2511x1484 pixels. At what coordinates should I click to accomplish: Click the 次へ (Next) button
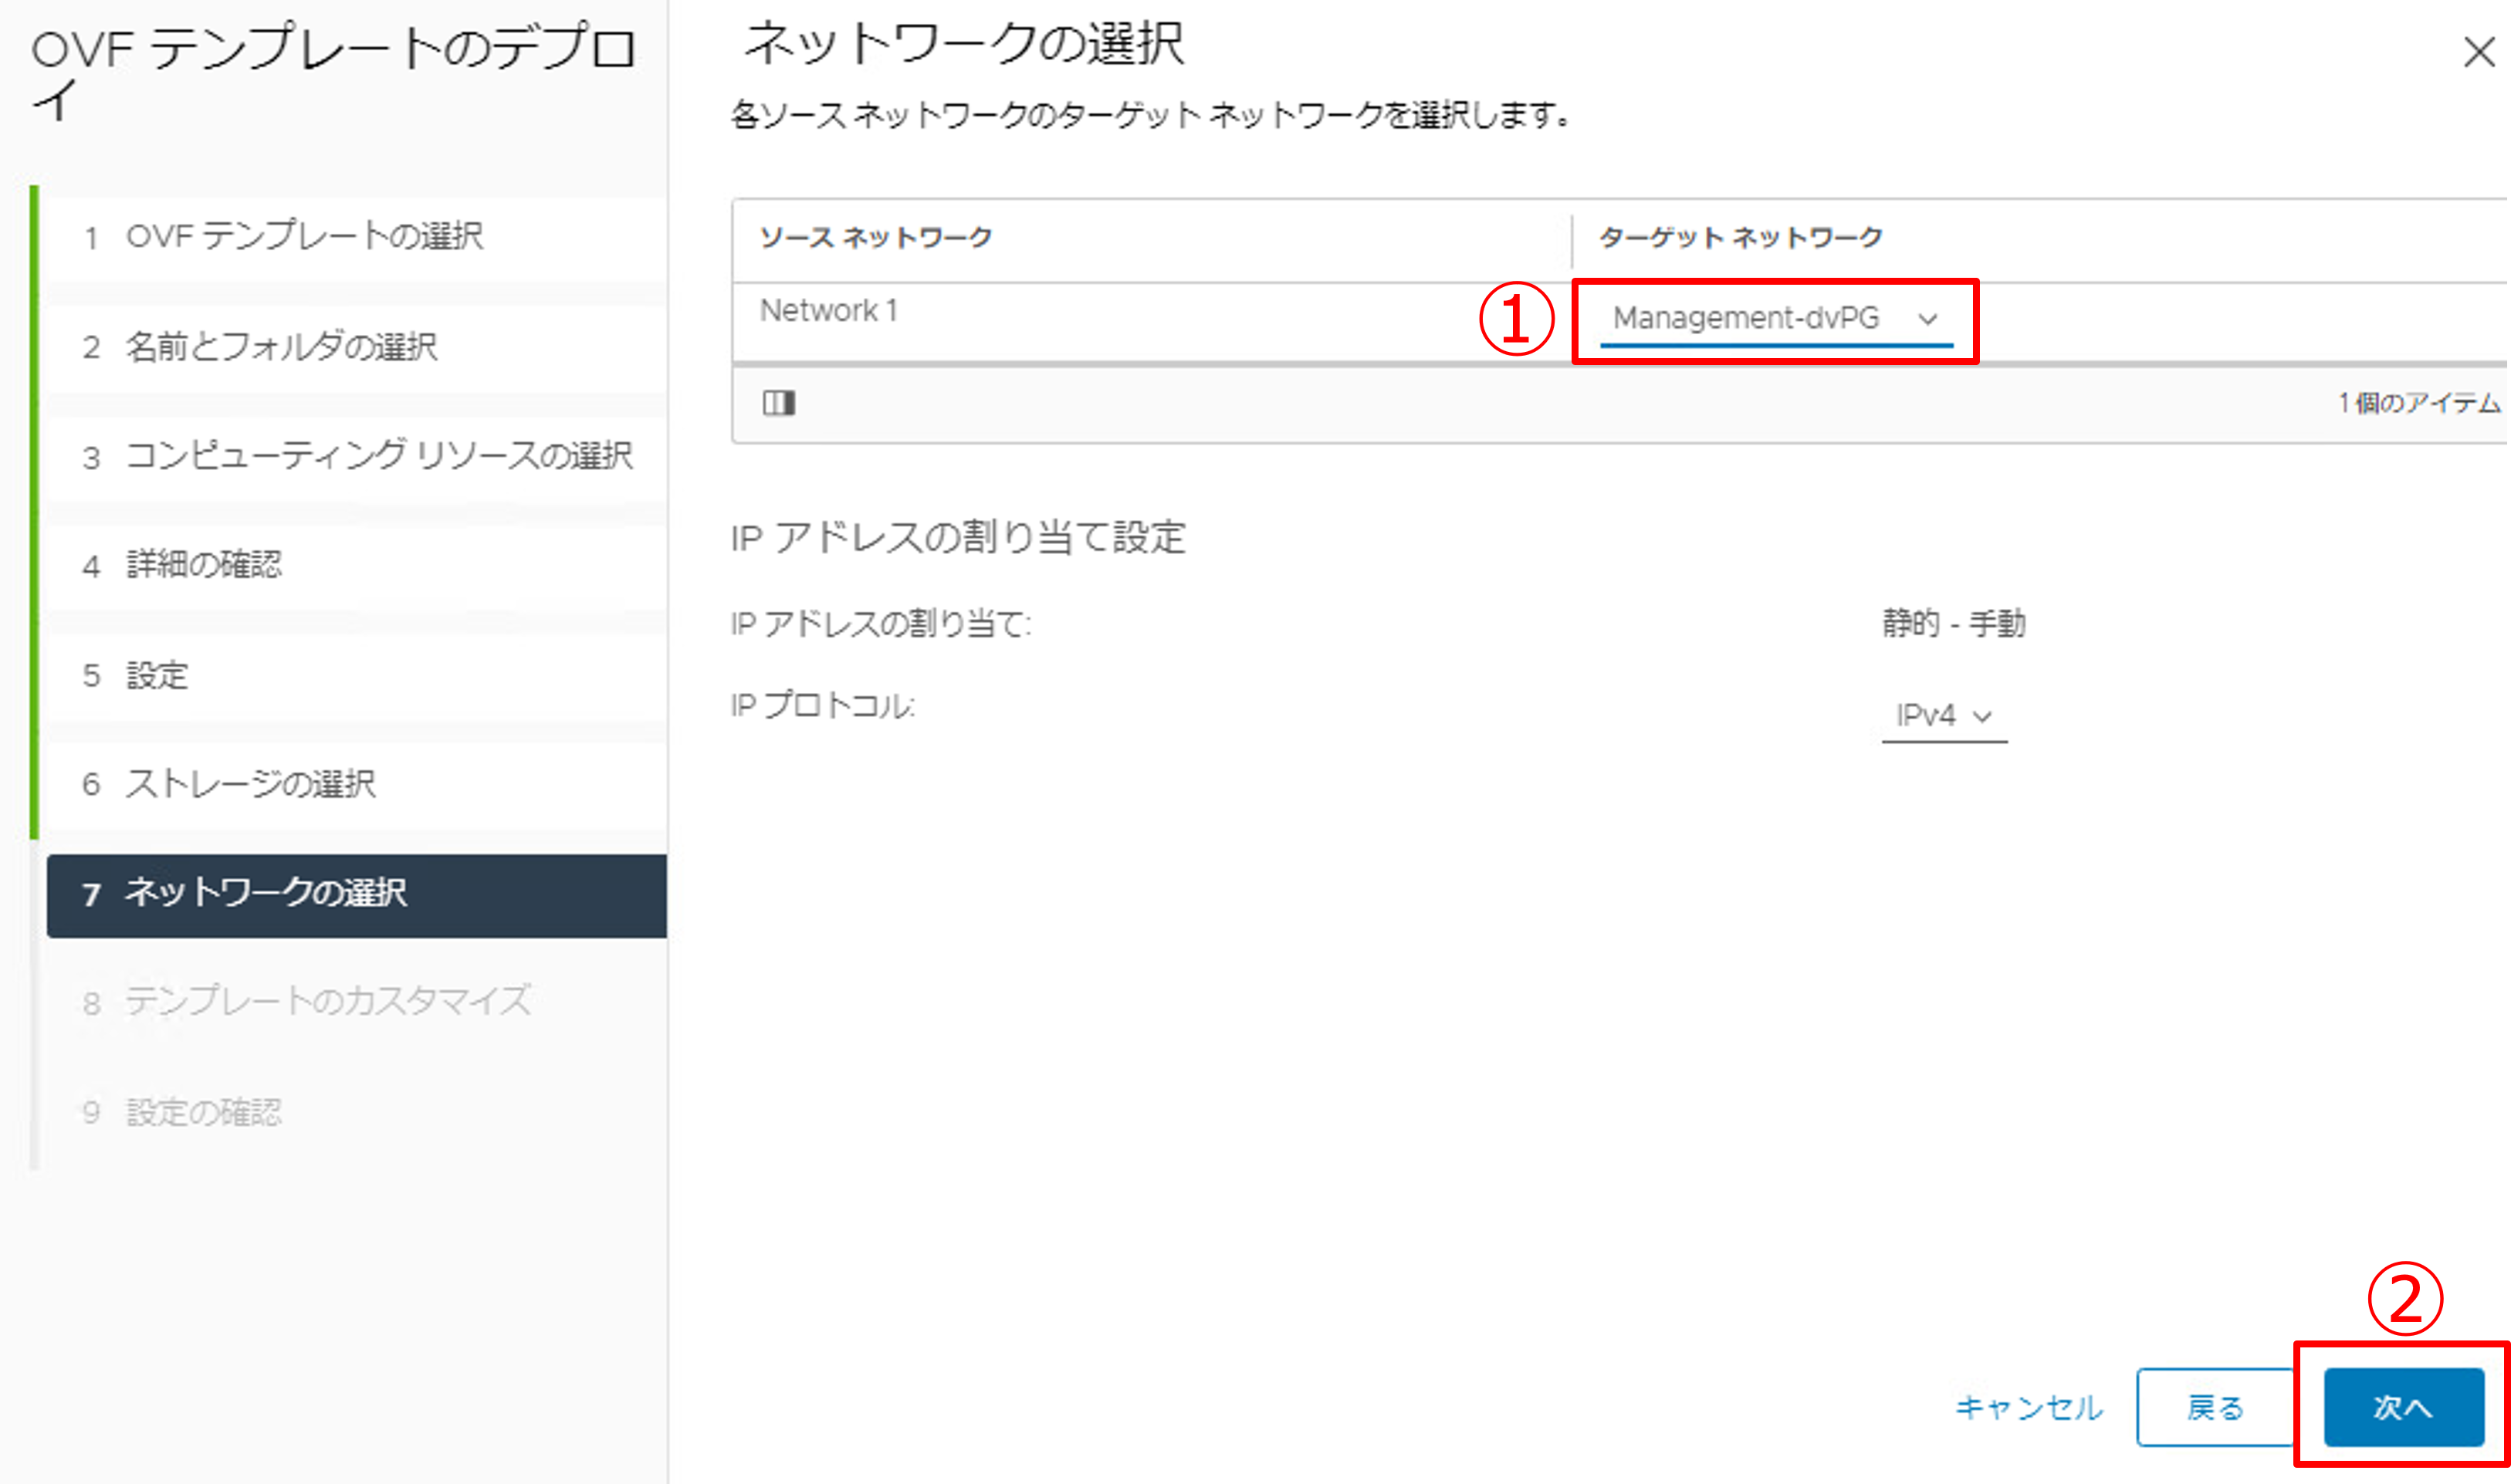(x=2402, y=1407)
